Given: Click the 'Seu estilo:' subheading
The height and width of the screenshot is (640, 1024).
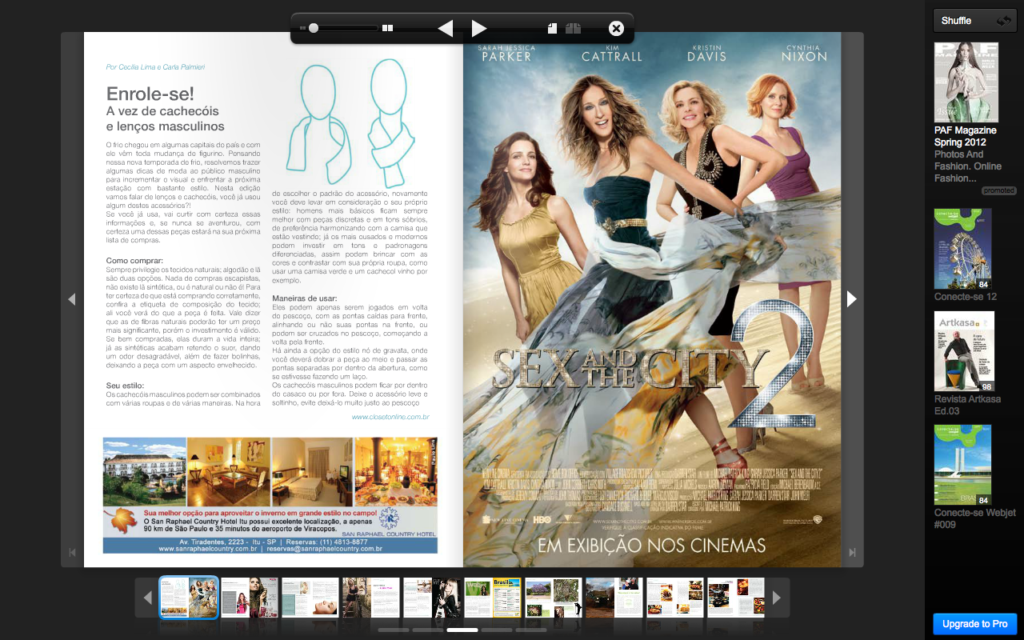Looking at the screenshot, I should (x=125, y=386).
